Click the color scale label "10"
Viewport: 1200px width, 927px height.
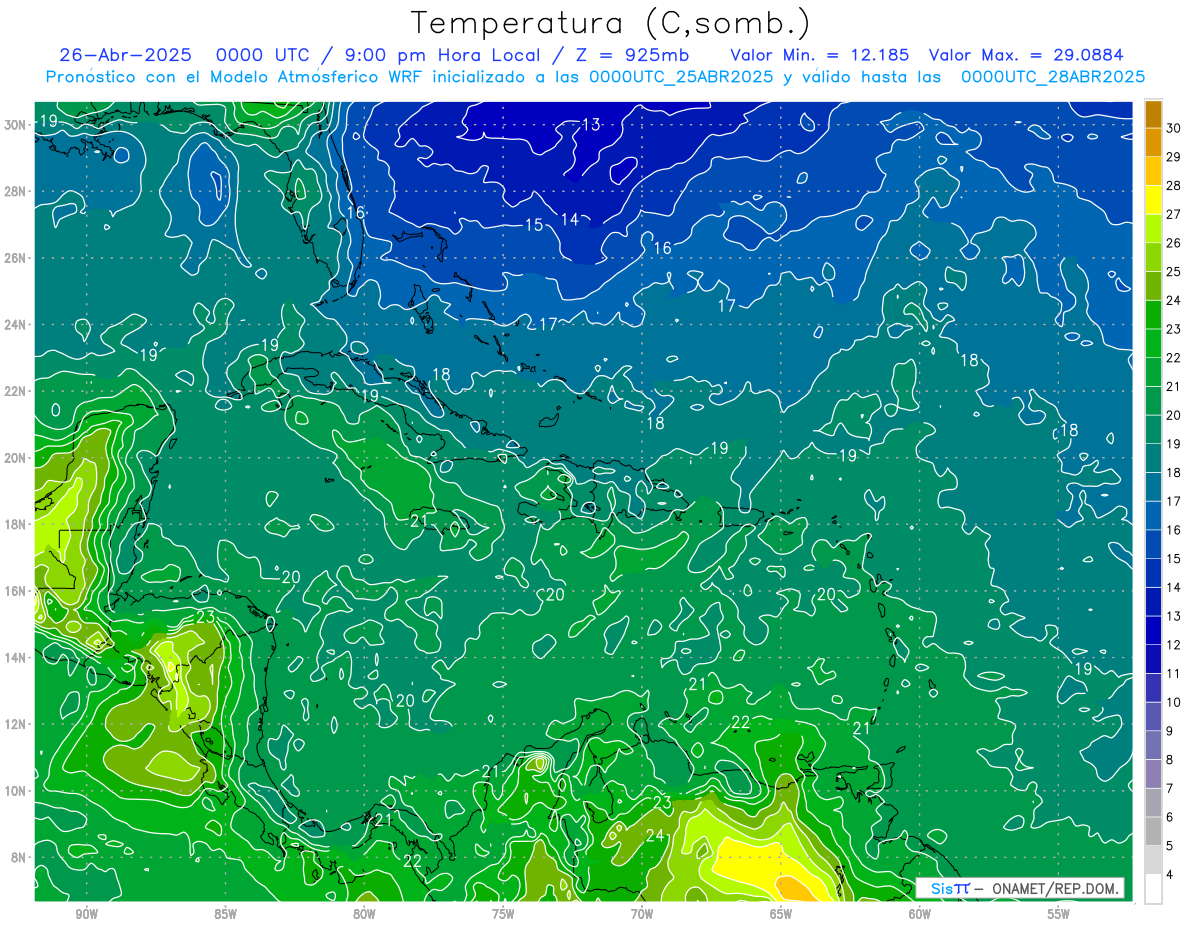coord(1173,702)
